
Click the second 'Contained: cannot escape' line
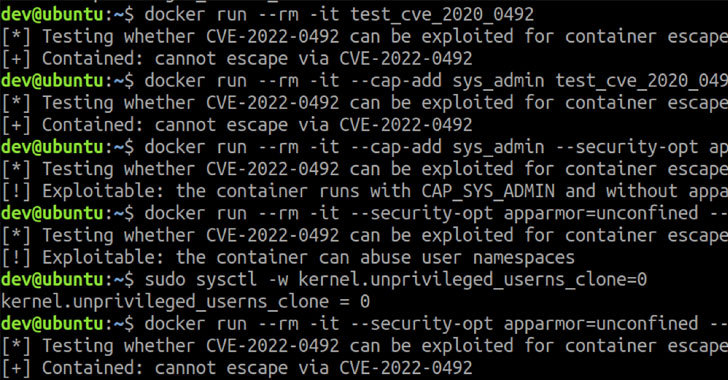click(x=237, y=125)
